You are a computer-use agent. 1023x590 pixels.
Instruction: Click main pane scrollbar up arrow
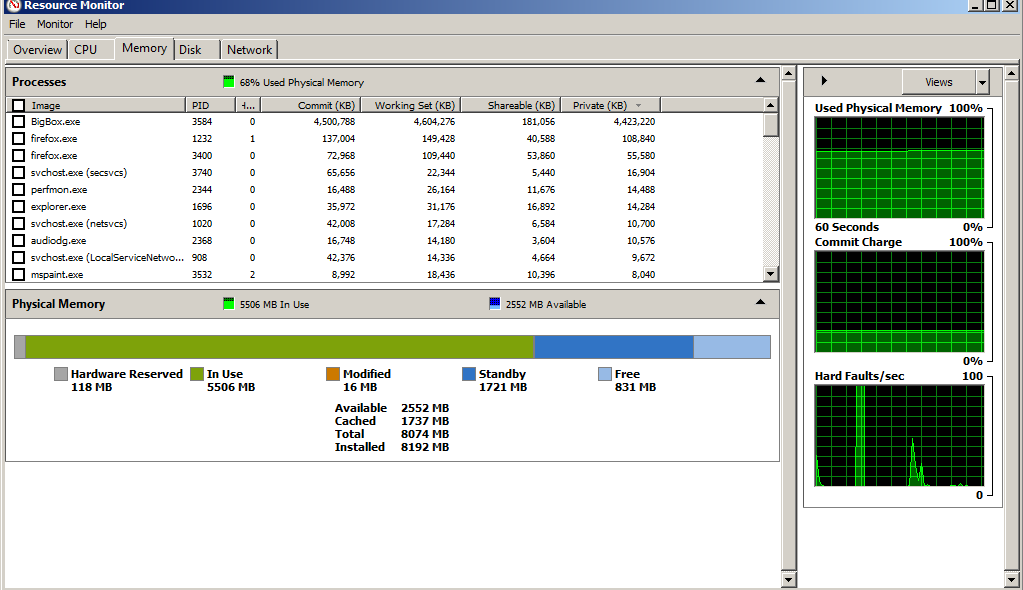click(x=788, y=73)
